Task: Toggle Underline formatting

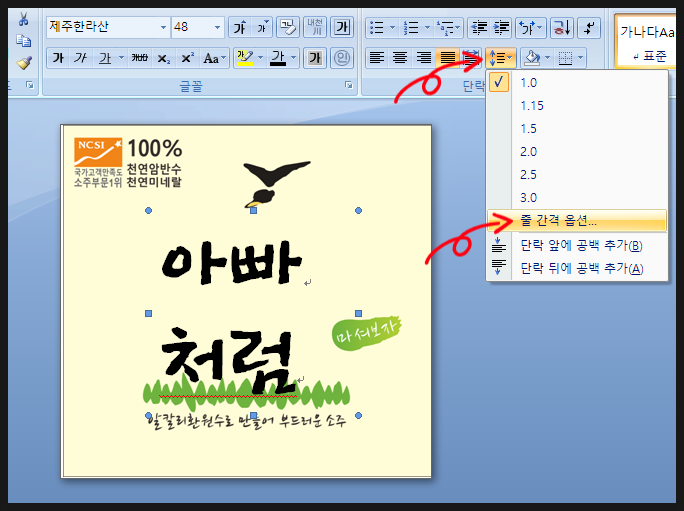Action: coord(105,58)
